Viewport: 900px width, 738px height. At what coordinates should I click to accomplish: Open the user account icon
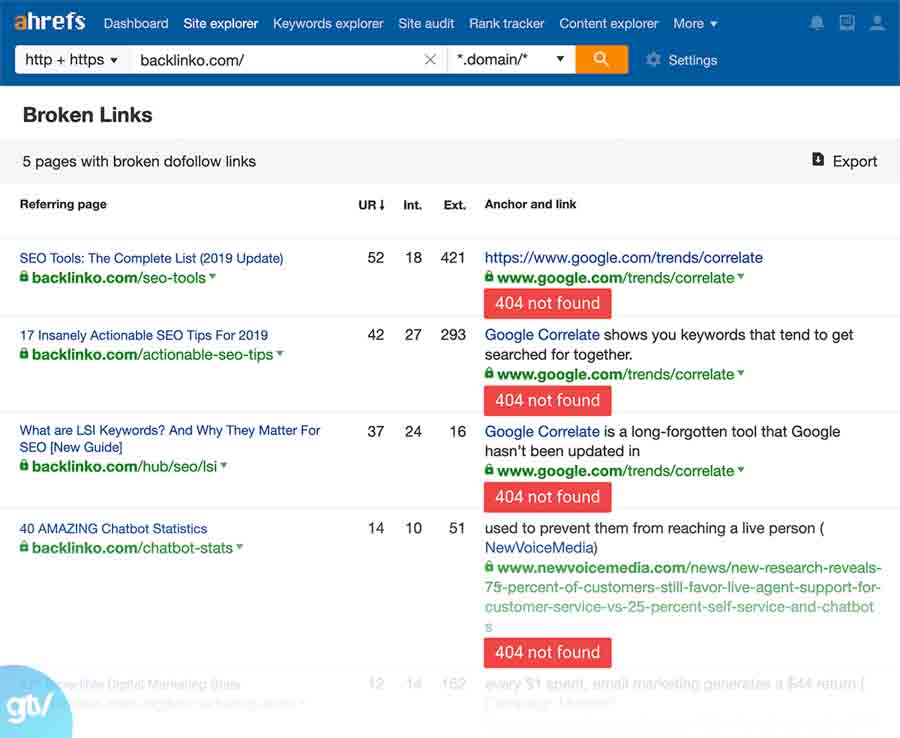[x=879, y=22]
